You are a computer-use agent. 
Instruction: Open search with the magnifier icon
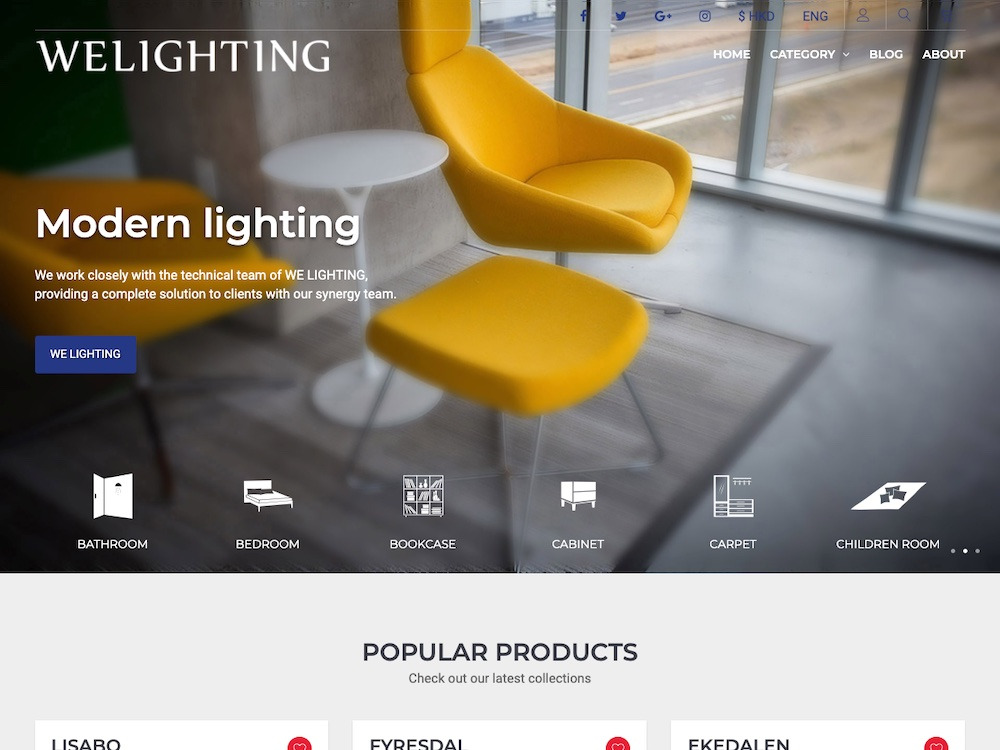[x=904, y=14]
